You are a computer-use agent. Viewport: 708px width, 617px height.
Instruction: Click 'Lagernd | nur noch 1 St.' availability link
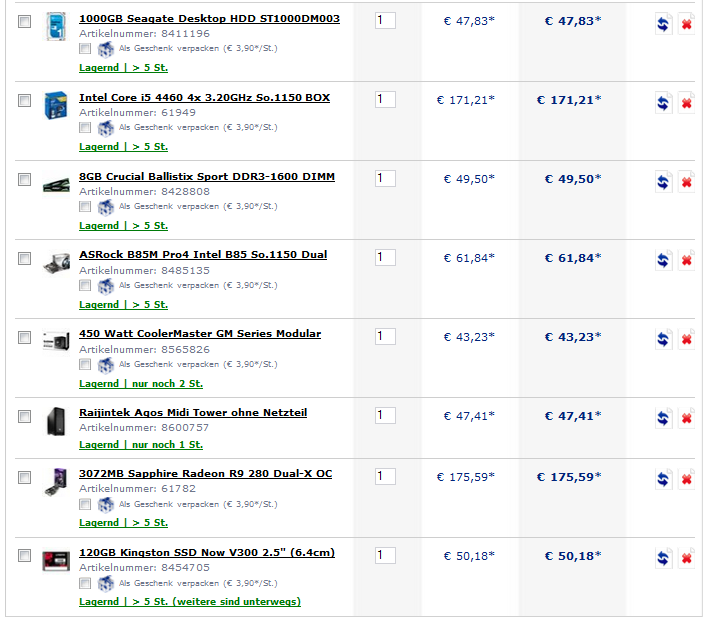(x=141, y=444)
